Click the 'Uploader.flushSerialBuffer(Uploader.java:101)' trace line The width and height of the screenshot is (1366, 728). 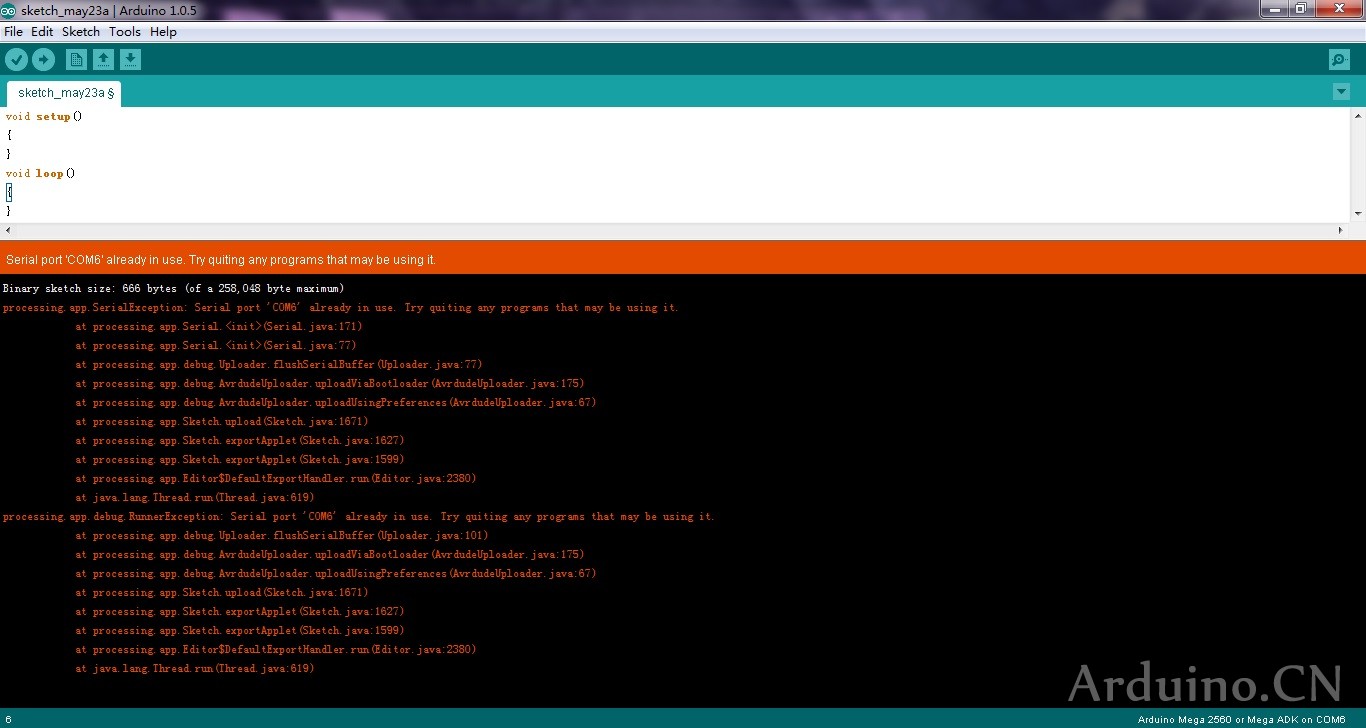pos(282,536)
